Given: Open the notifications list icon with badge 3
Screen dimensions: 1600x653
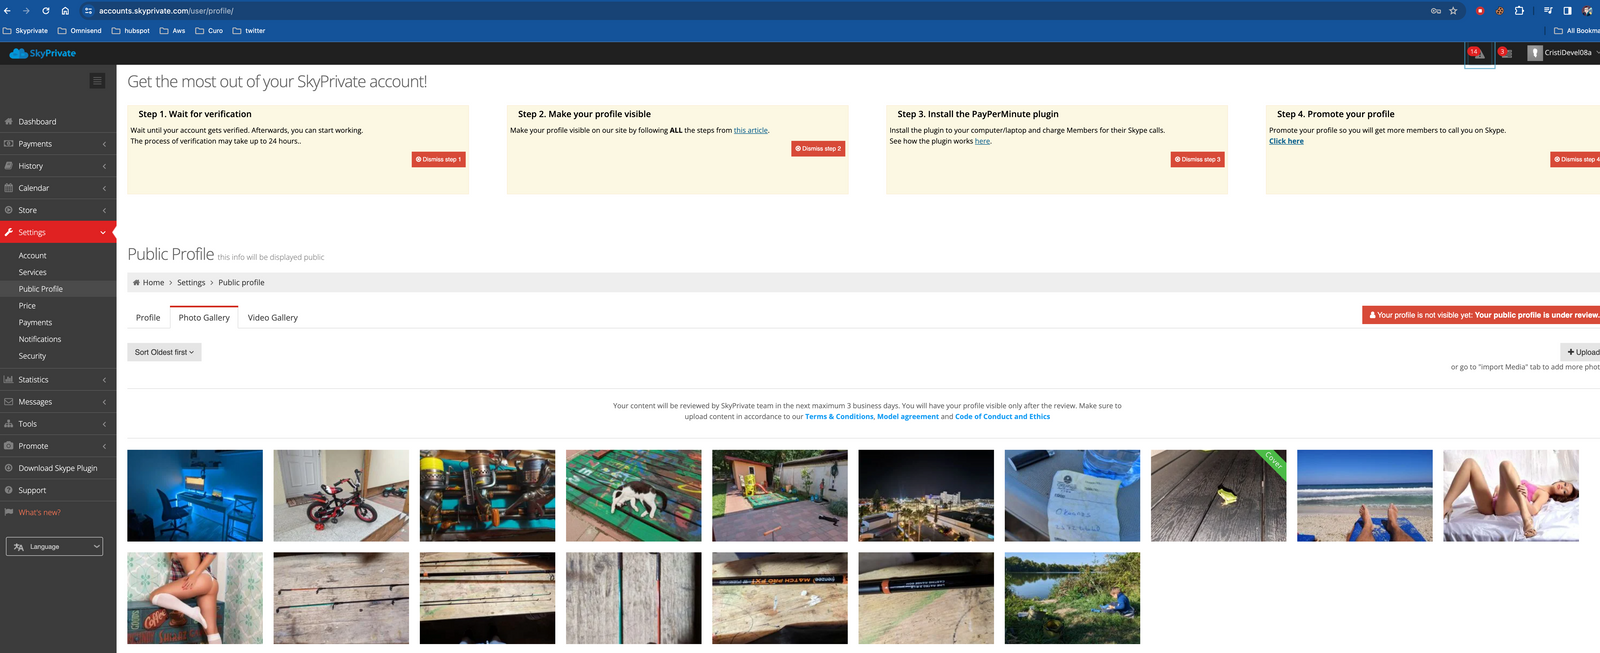Looking at the screenshot, I should coord(1505,53).
